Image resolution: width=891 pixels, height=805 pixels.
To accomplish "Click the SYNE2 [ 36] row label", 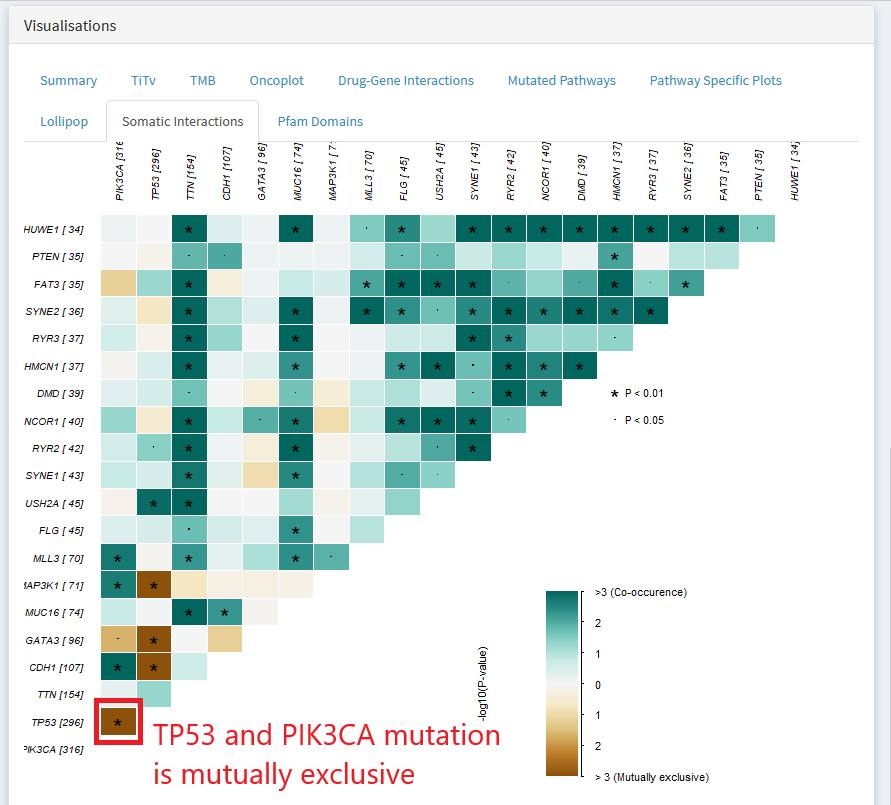I will tap(54, 311).
